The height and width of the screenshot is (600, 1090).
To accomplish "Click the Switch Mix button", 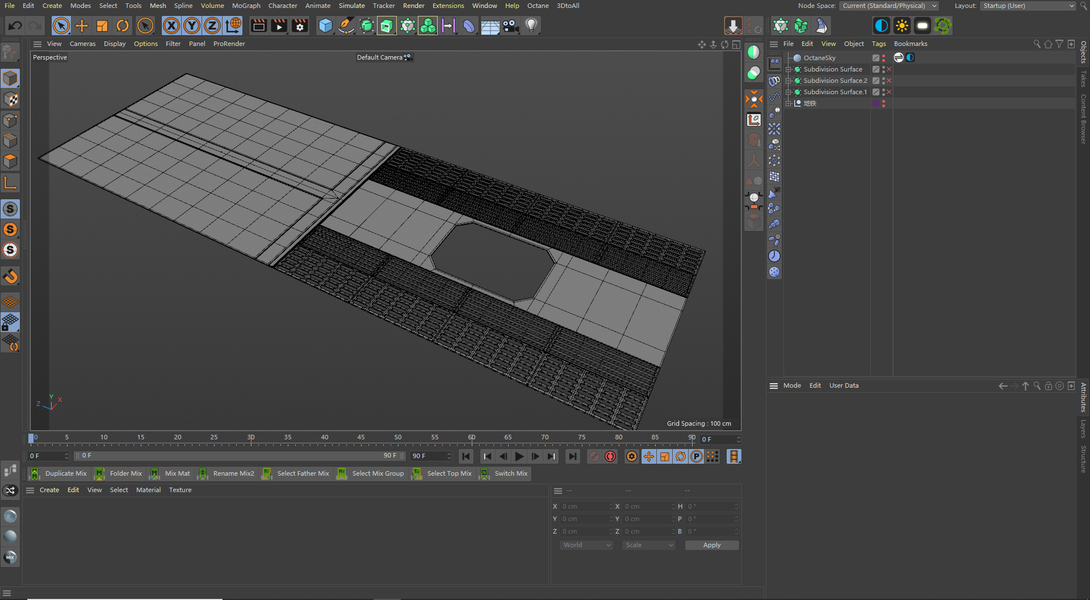I will pos(510,474).
